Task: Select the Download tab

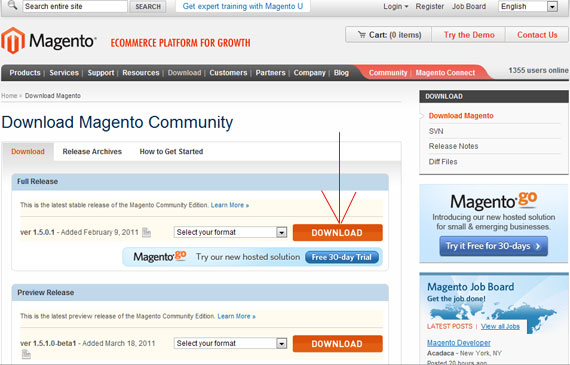Action: point(28,152)
